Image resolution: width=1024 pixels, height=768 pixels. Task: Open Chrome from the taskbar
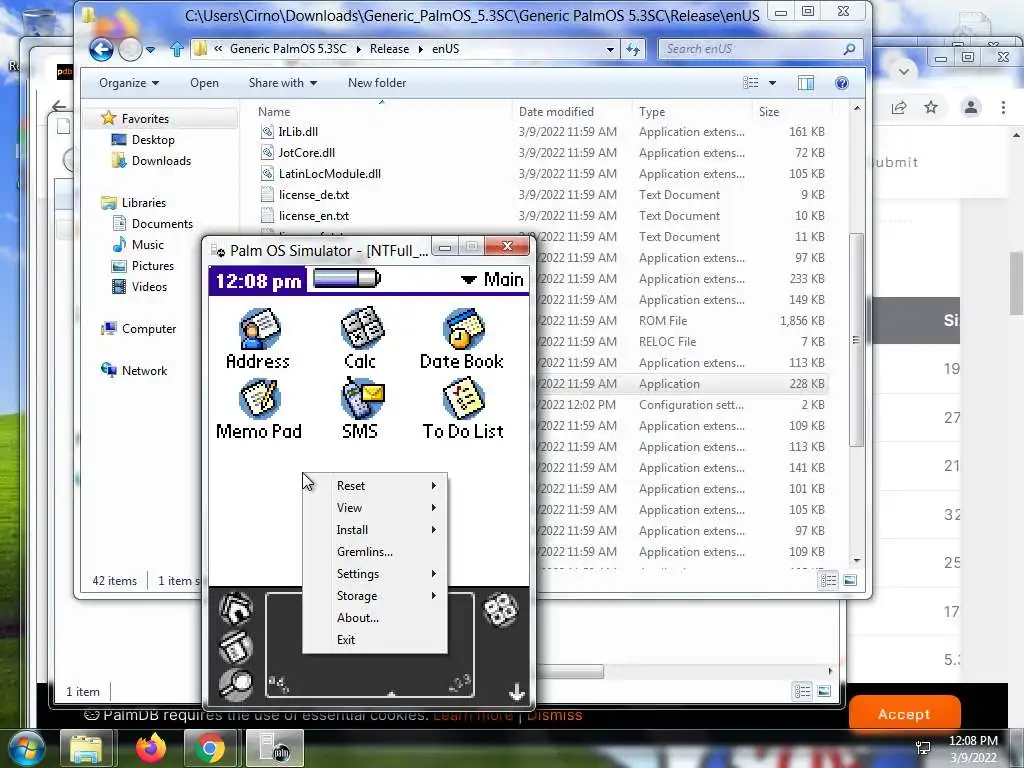click(209, 748)
